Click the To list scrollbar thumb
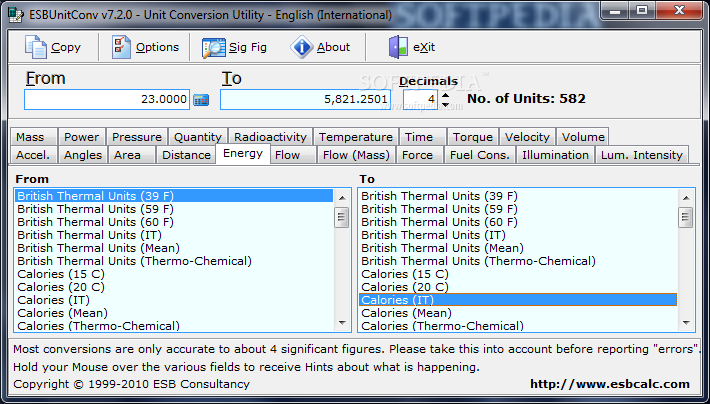The width and height of the screenshot is (710, 404). tap(686, 218)
